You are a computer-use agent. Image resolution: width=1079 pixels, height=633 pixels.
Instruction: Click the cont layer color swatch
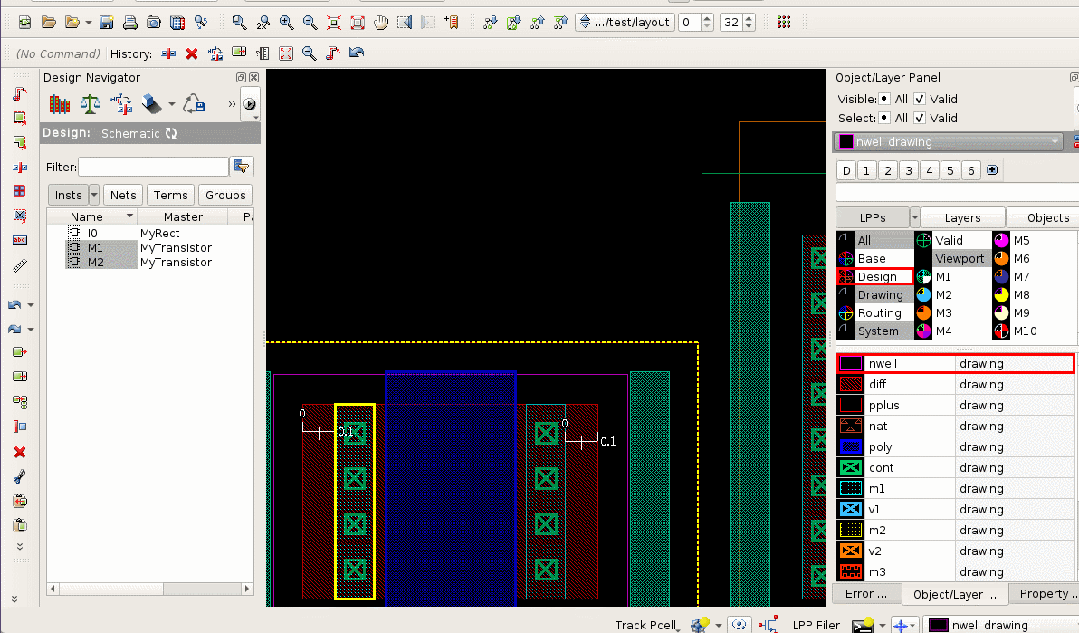point(851,467)
